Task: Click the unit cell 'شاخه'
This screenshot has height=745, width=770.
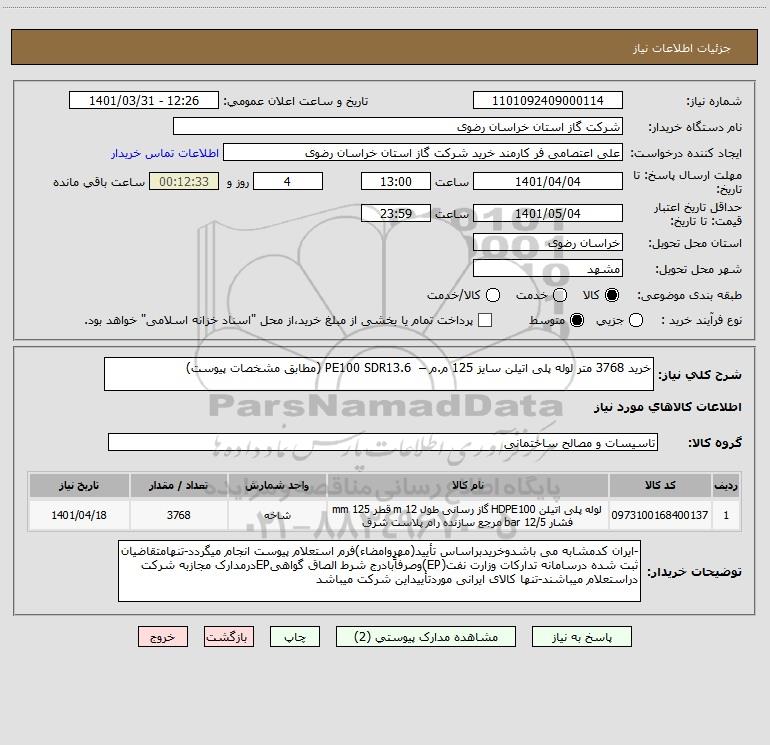Action: (x=277, y=515)
